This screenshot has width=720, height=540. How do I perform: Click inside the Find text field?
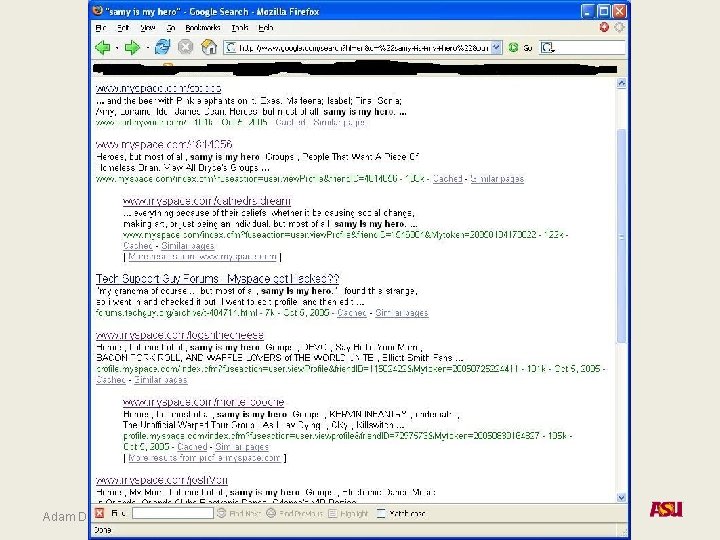click(x=173, y=513)
